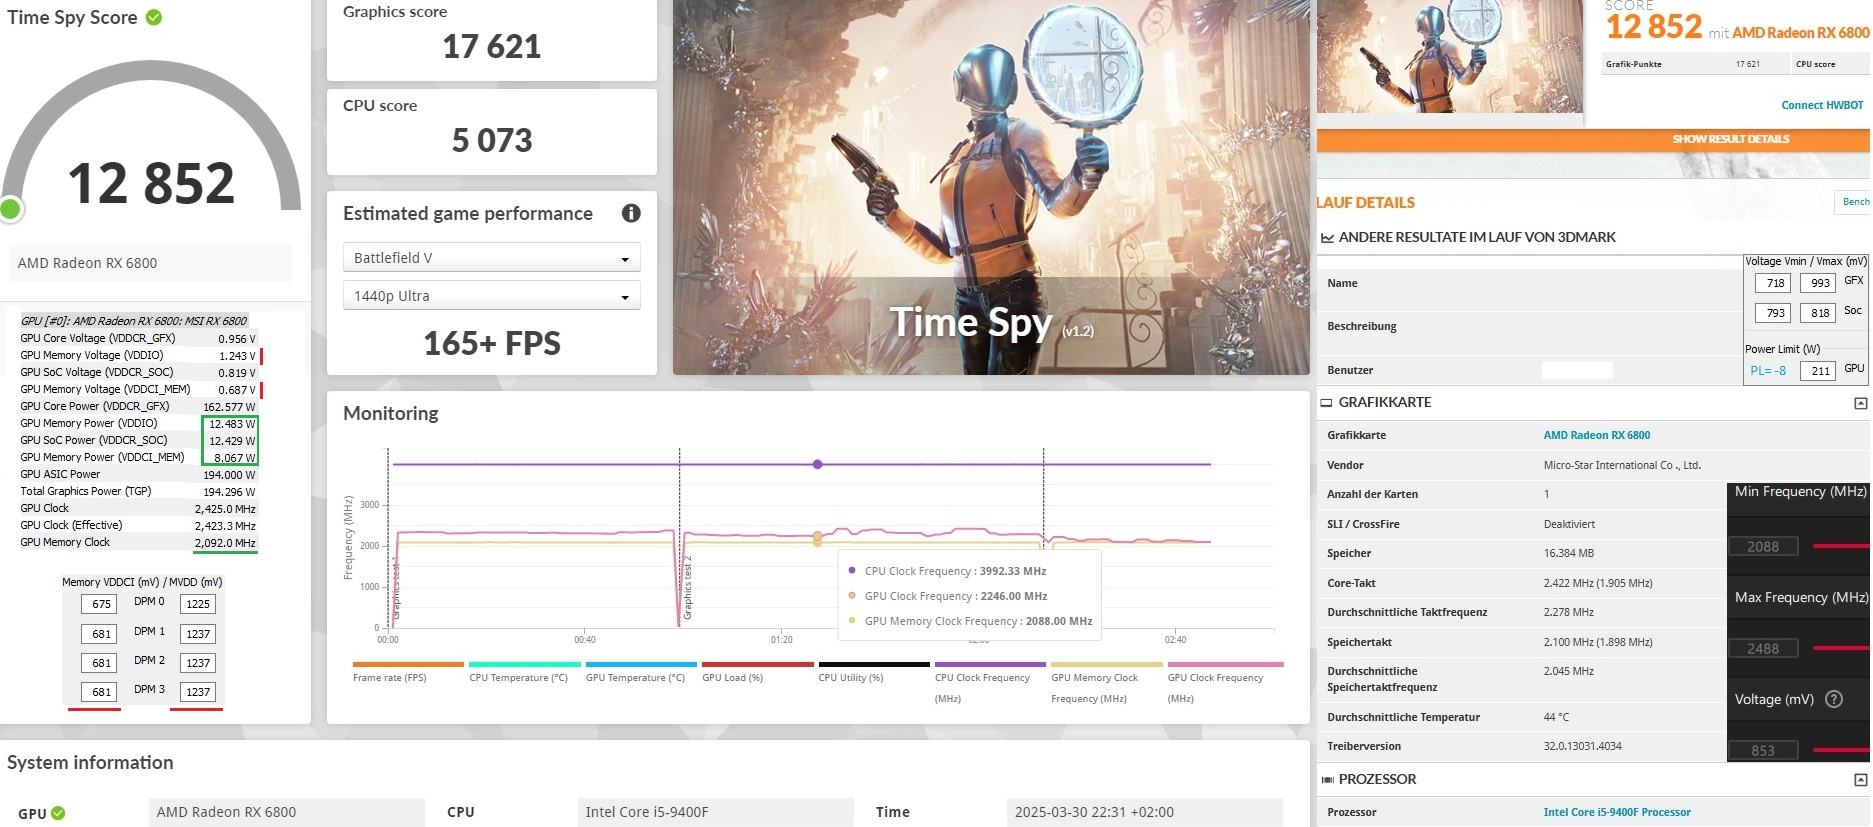1873x827 pixels.
Task: Open the AMD Radeon RX 6800 Grafikkarte link
Action: [1597, 435]
